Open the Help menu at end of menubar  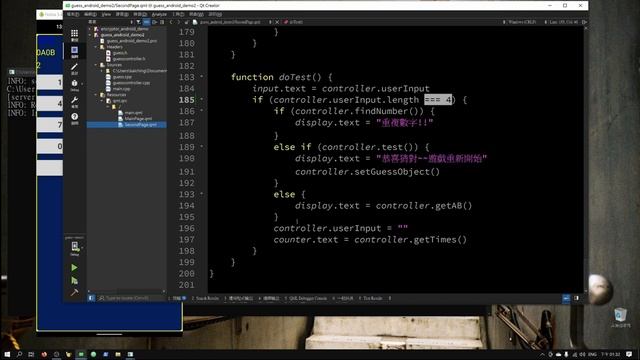(215, 14)
